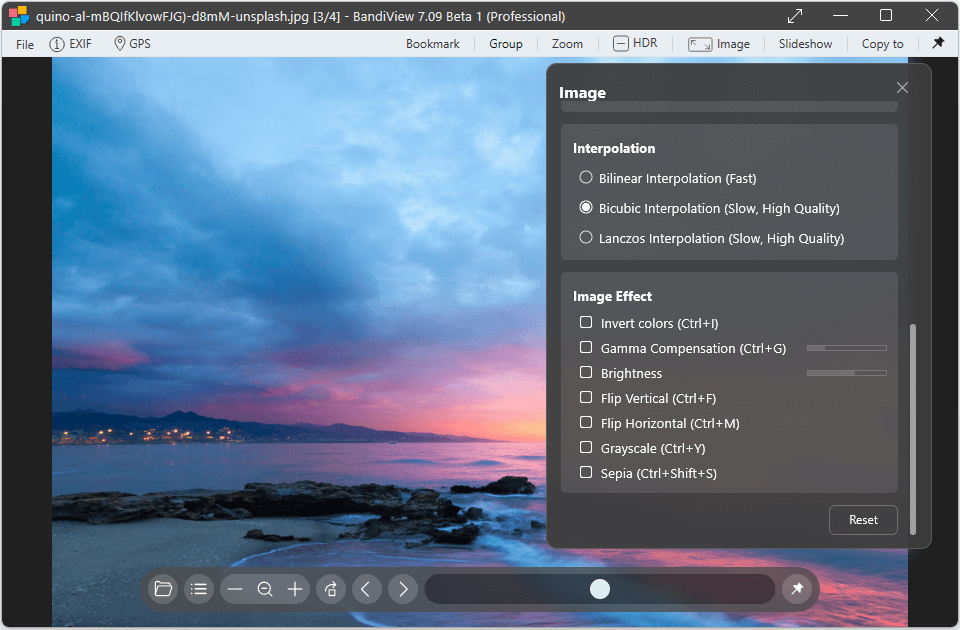Click the open folder icon in bottom toolbar
Viewport: 960px width, 630px height.
click(x=163, y=589)
